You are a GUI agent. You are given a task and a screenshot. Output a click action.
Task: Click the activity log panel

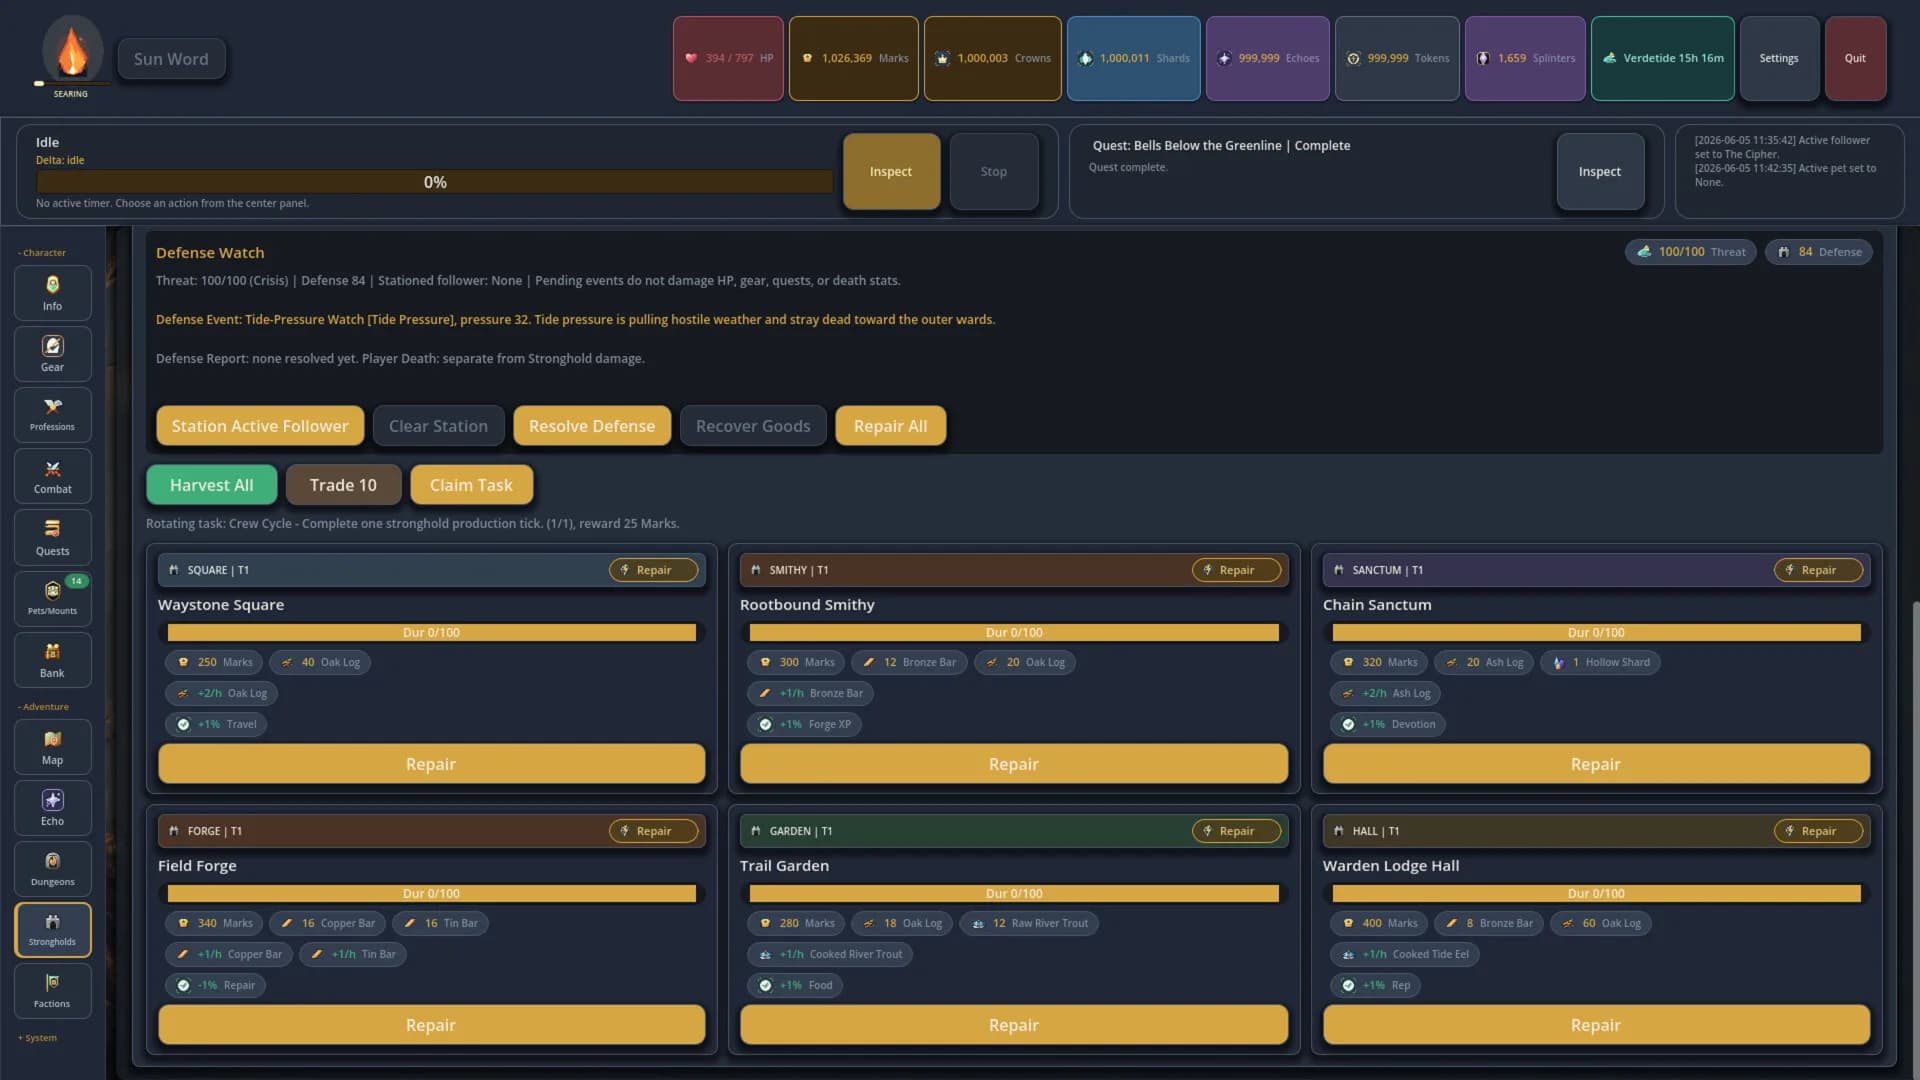1790,171
